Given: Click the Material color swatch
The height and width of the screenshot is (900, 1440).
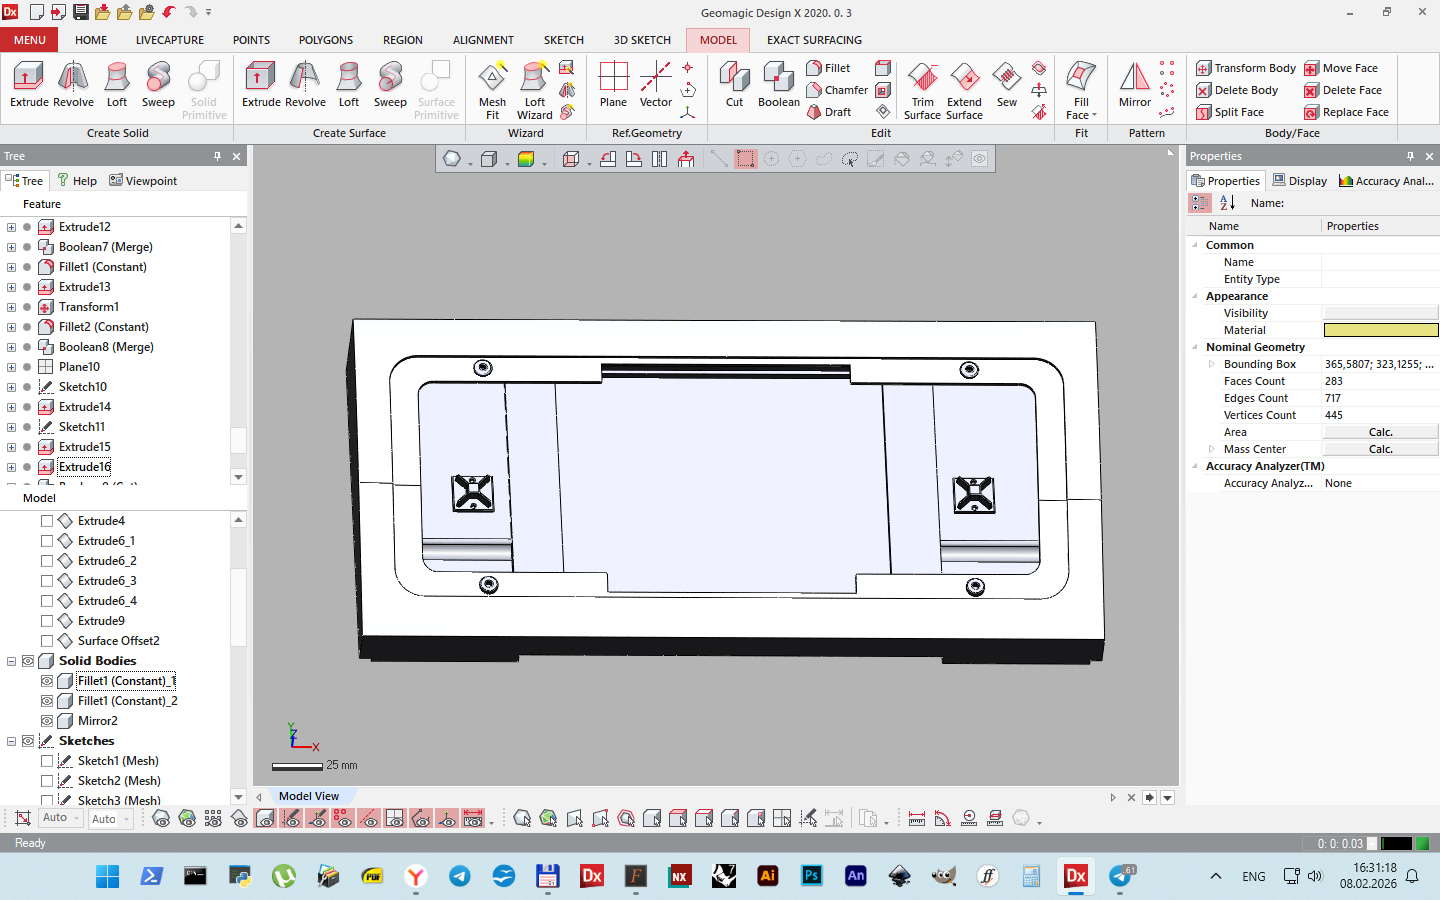Looking at the screenshot, I should [1380, 330].
